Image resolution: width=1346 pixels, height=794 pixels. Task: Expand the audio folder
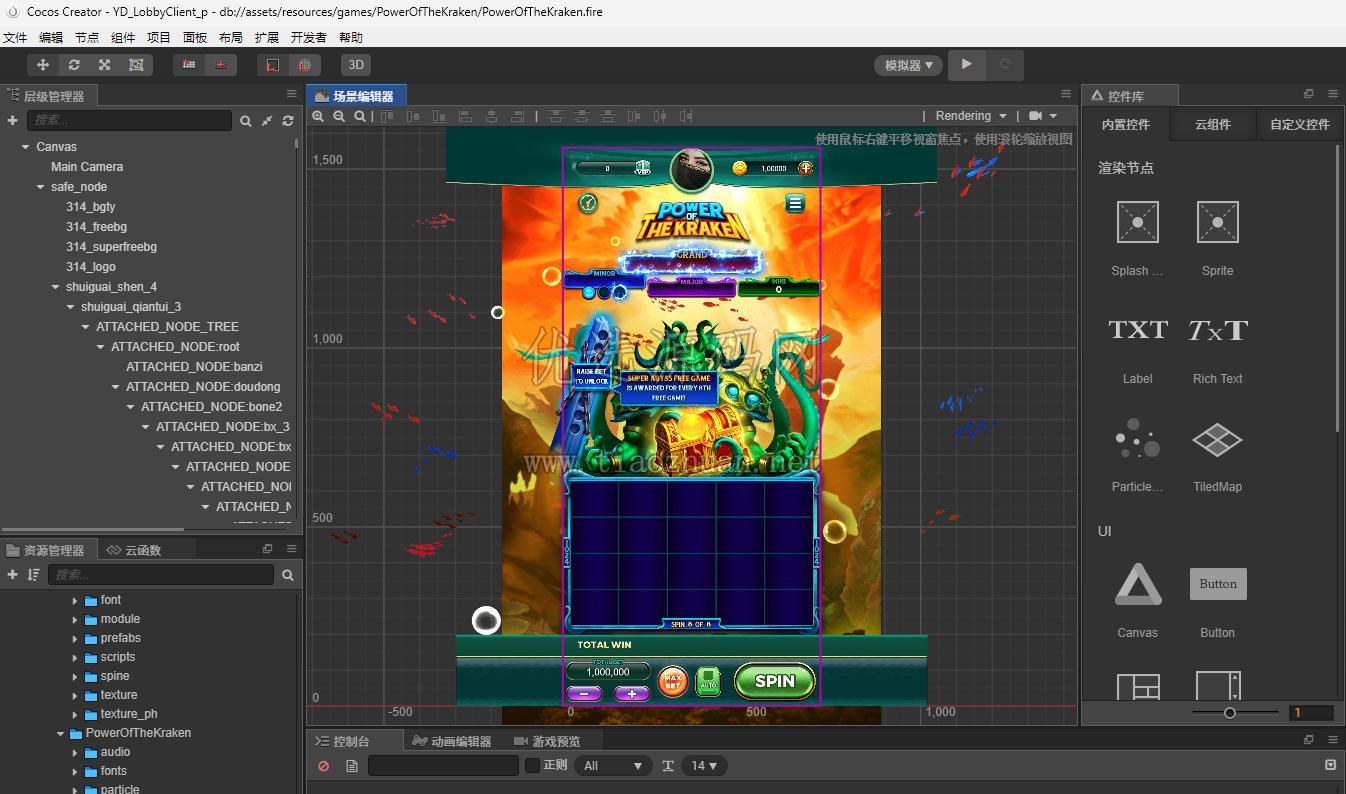75,753
